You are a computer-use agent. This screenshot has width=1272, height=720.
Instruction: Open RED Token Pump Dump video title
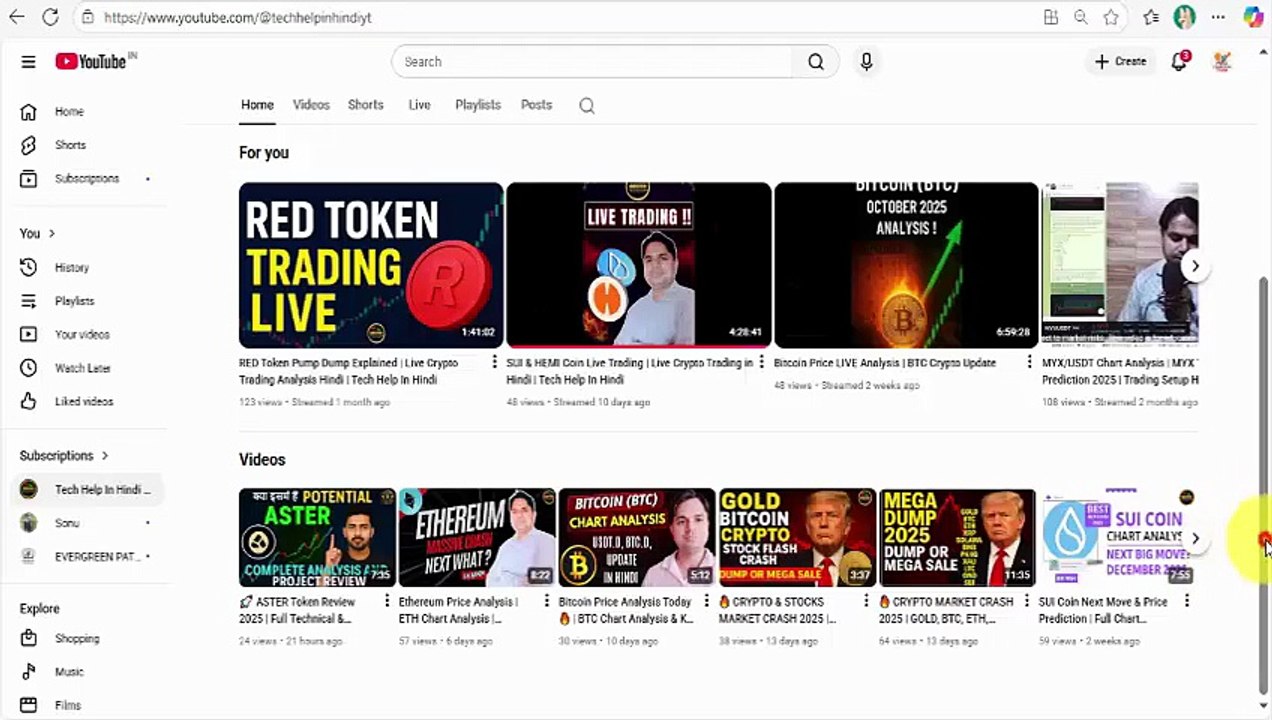[348, 371]
